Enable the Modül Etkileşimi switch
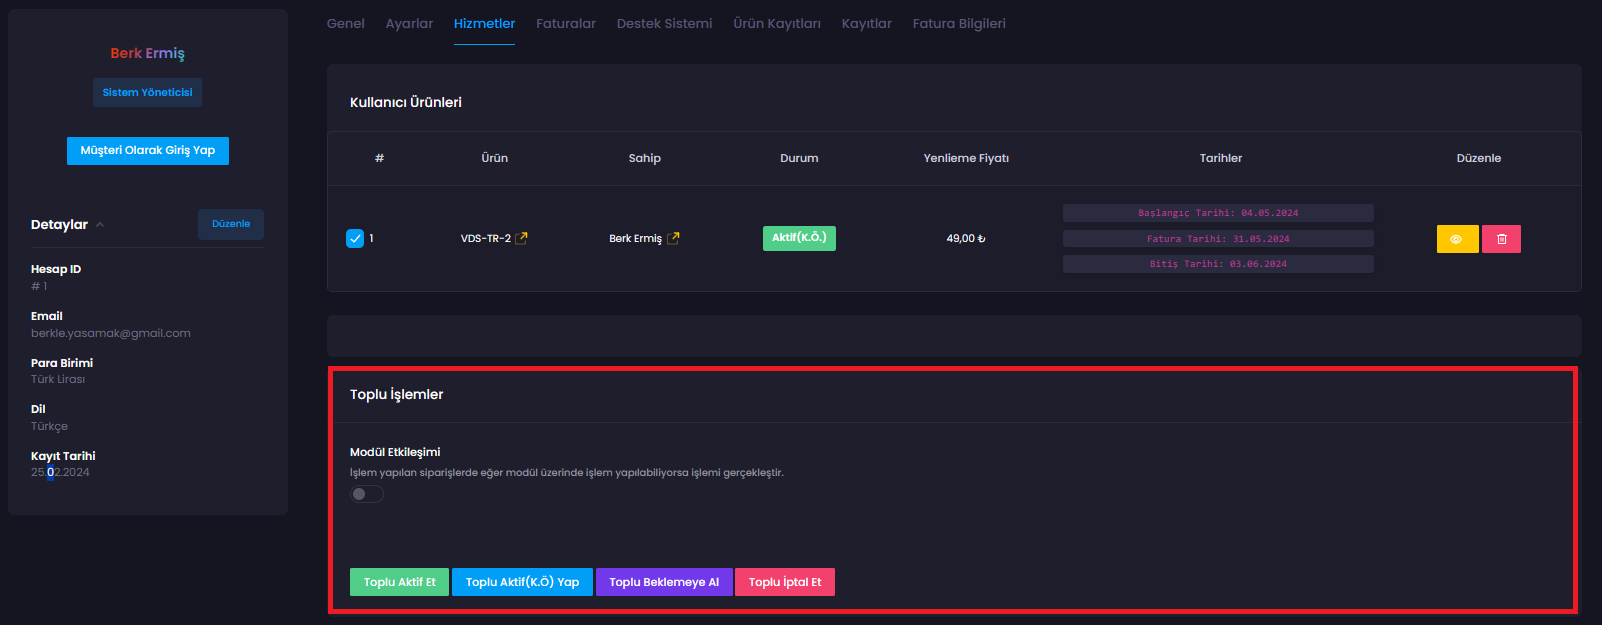The width and height of the screenshot is (1602, 625). coord(367,494)
